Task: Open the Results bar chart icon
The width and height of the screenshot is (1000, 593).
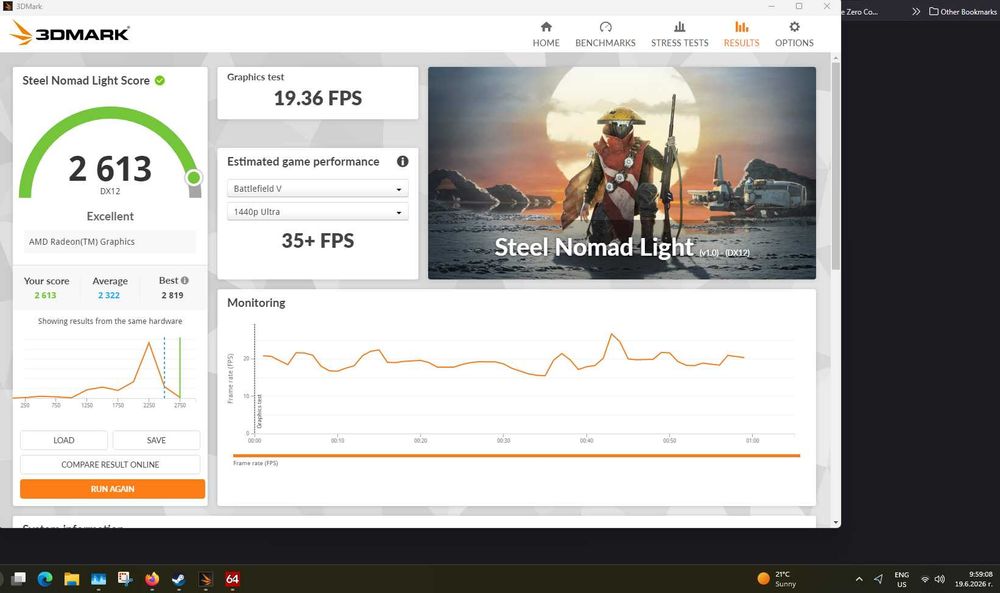Action: point(741,27)
